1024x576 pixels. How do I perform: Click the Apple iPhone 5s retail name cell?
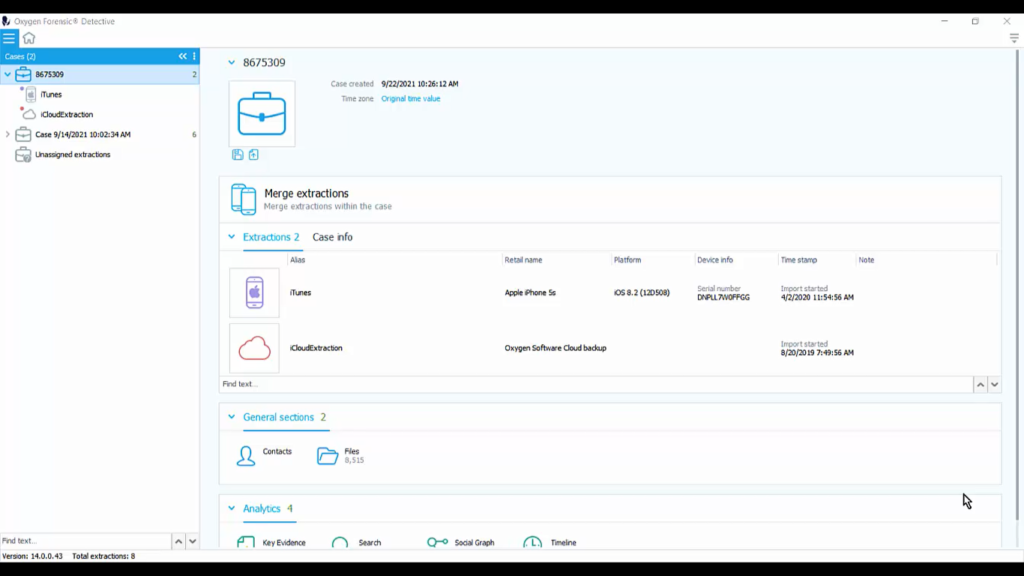[530, 293]
